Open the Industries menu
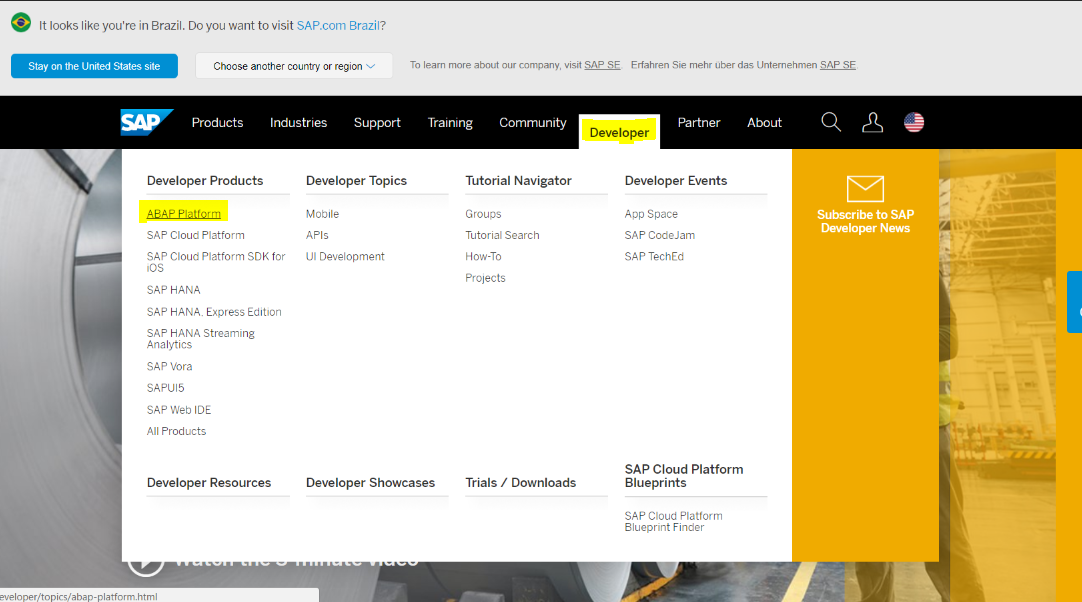 [x=298, y=122]
